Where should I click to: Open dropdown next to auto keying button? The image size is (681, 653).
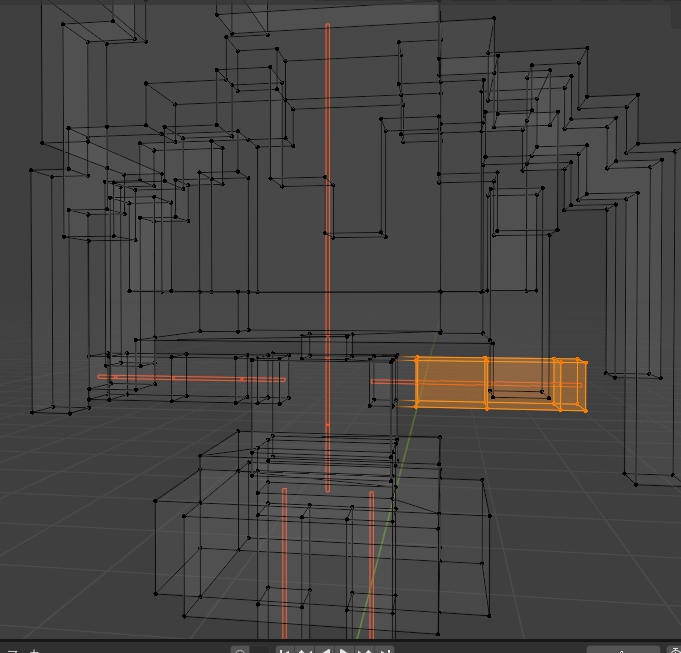point(259,650)
